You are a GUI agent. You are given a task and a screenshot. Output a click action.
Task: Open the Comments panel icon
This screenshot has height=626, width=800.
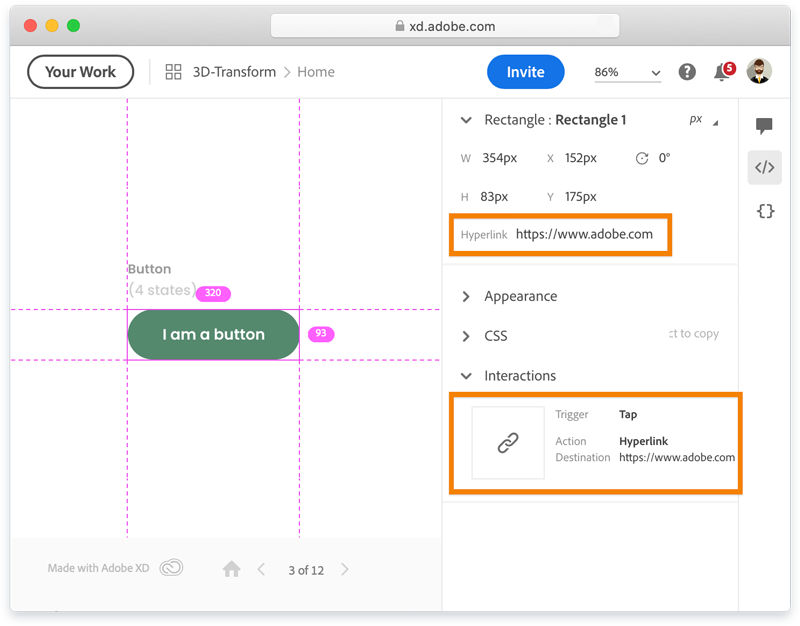[765, 126]
